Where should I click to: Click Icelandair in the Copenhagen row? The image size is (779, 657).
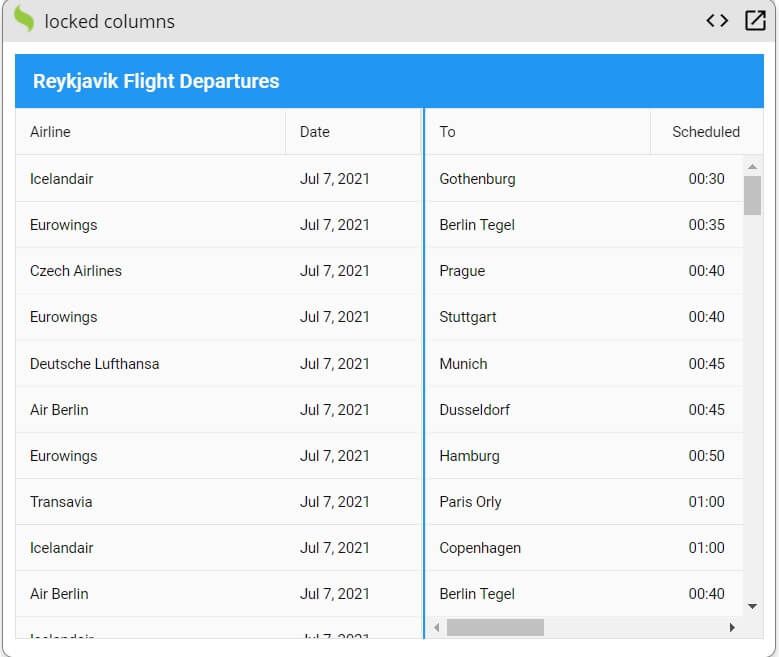(x=62, y=548)
